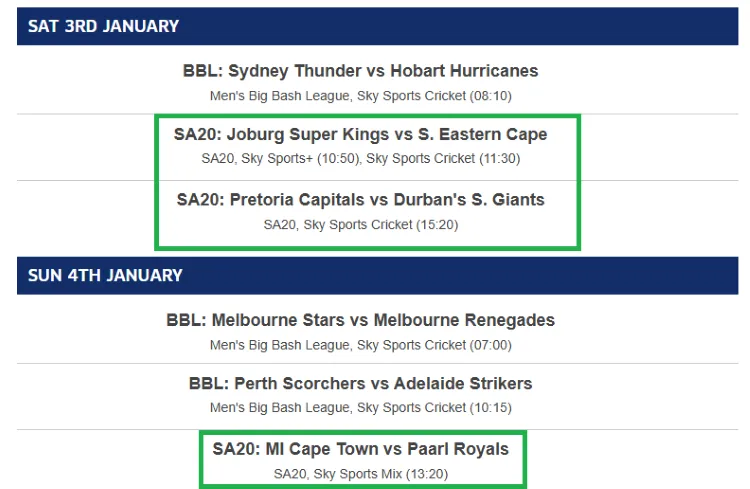Open Sydney Thunder vs Hobart Hurricanes fixture

coord(360,71)
